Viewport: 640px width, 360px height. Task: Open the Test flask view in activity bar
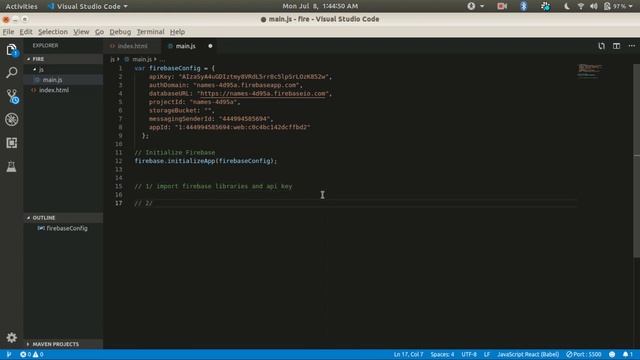point(11,167)
